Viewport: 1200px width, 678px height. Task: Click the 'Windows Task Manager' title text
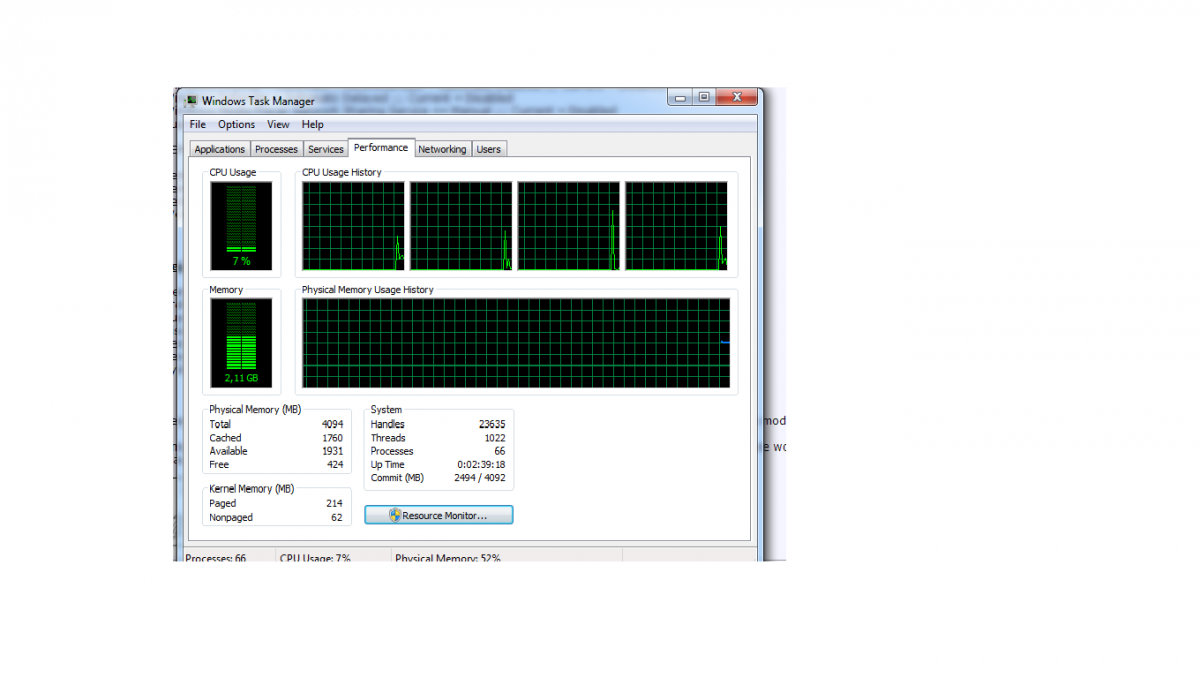point(258,101)
